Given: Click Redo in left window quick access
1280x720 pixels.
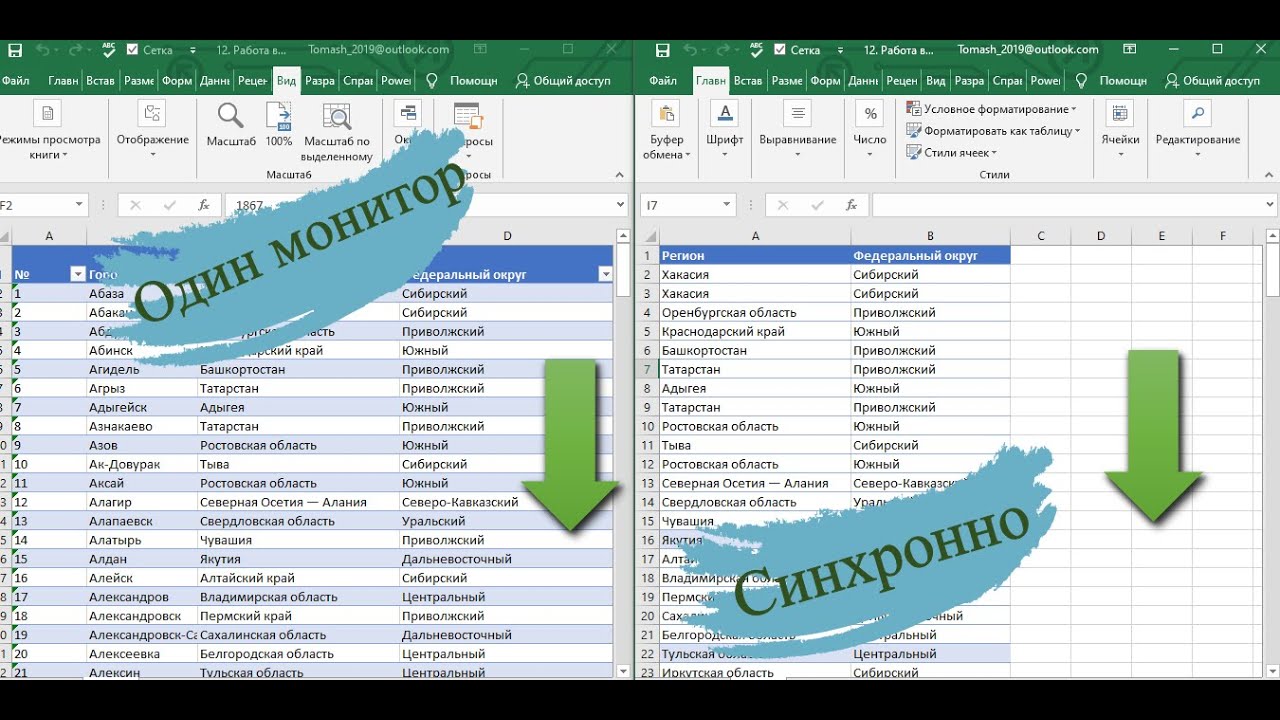Looking at the screenshot, I should coord(76,49).
